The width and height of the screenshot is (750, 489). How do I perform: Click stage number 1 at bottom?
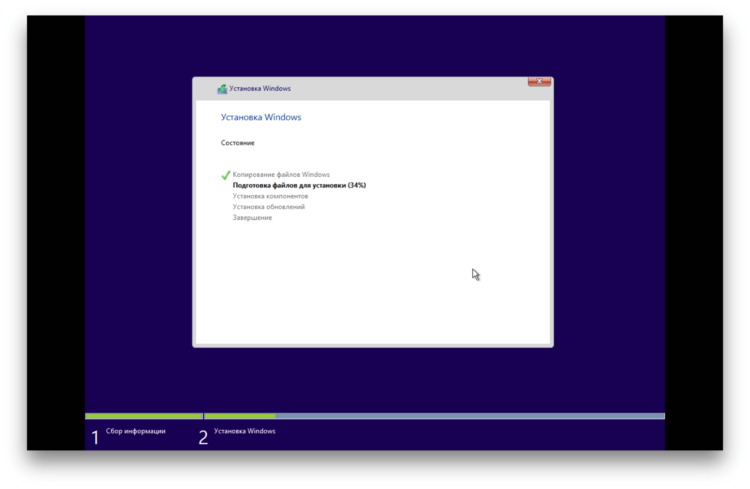coord(95,437)
